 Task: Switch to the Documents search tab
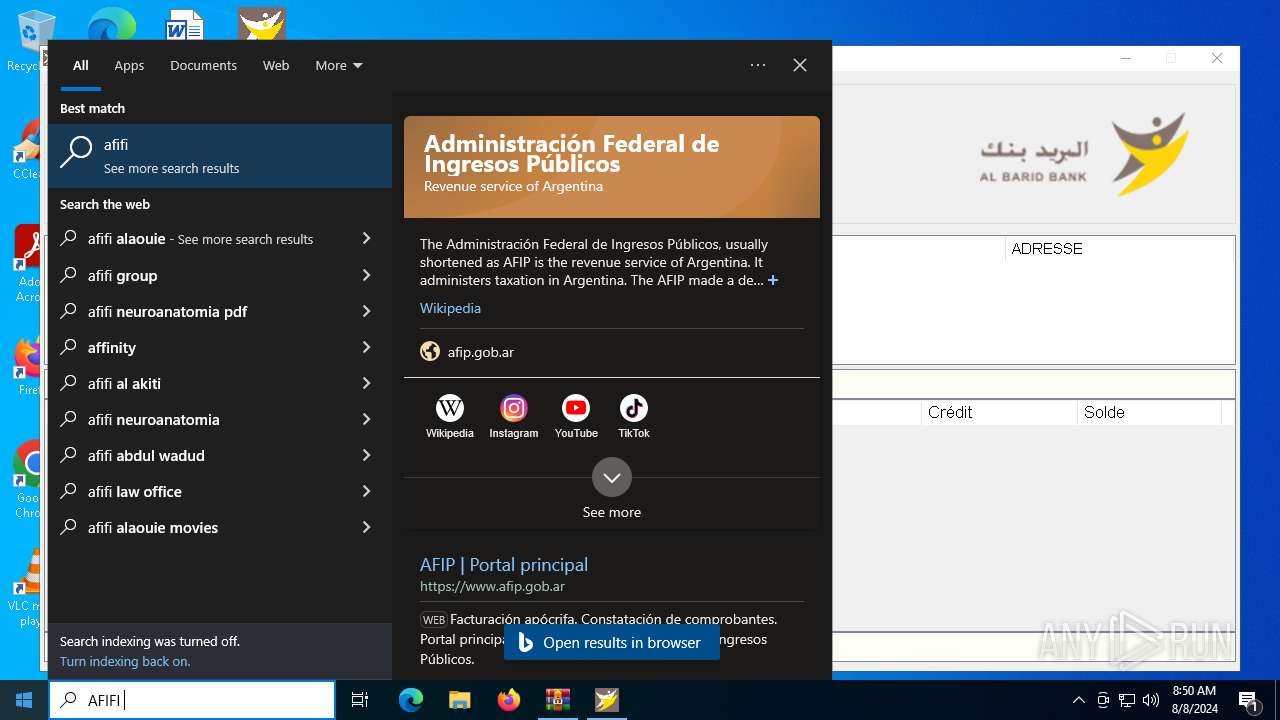pos(203,65)
